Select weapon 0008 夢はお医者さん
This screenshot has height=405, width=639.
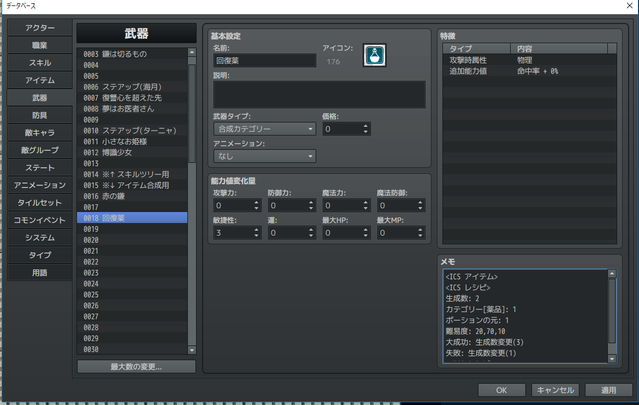pos(132,109)
